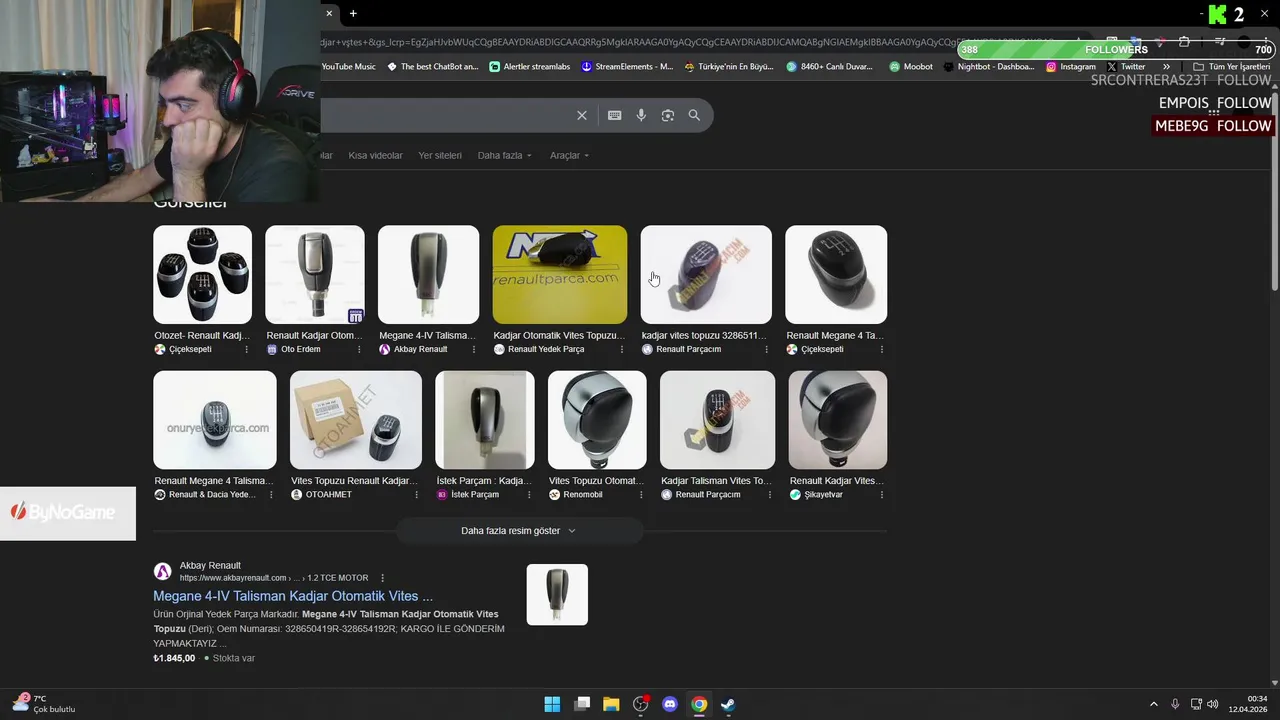Open the Moobot bookmark

(911, 67)
